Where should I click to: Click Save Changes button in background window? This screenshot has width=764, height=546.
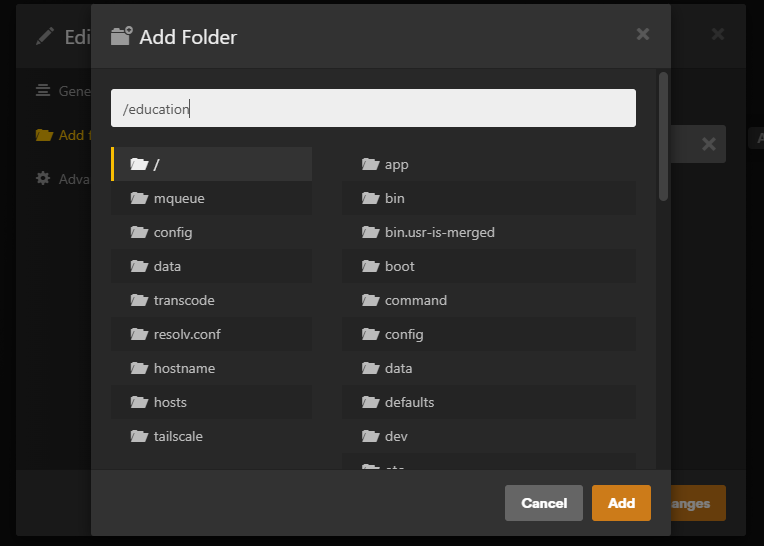698,503
